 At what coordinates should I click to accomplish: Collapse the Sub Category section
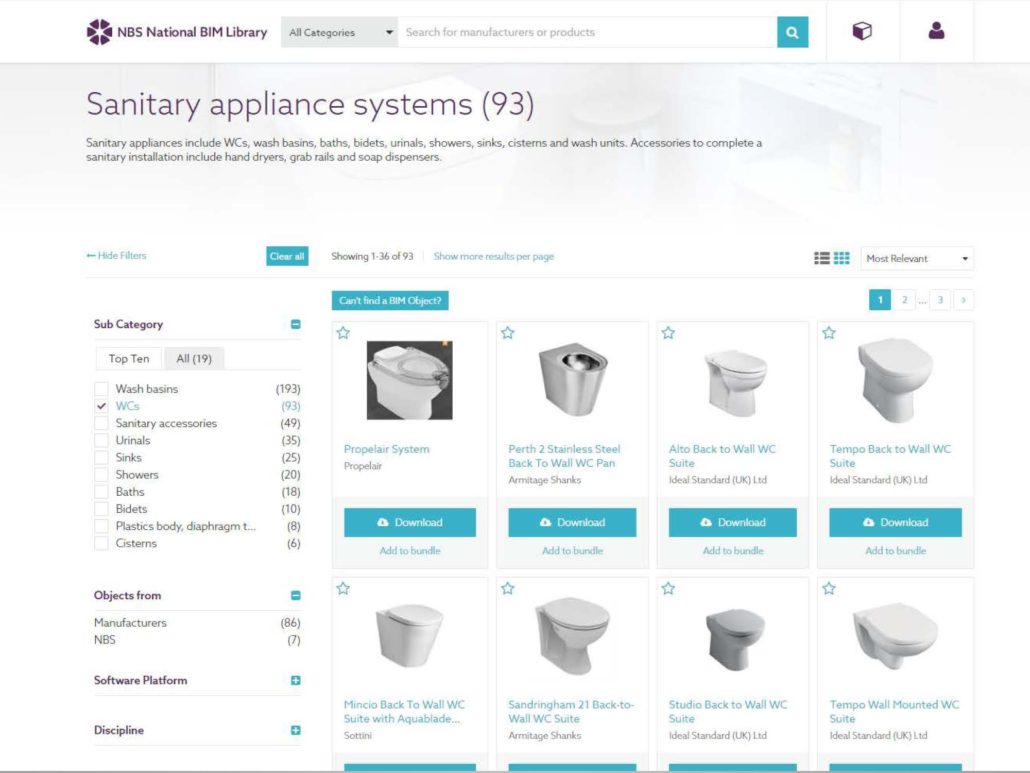tap(296, 324)
